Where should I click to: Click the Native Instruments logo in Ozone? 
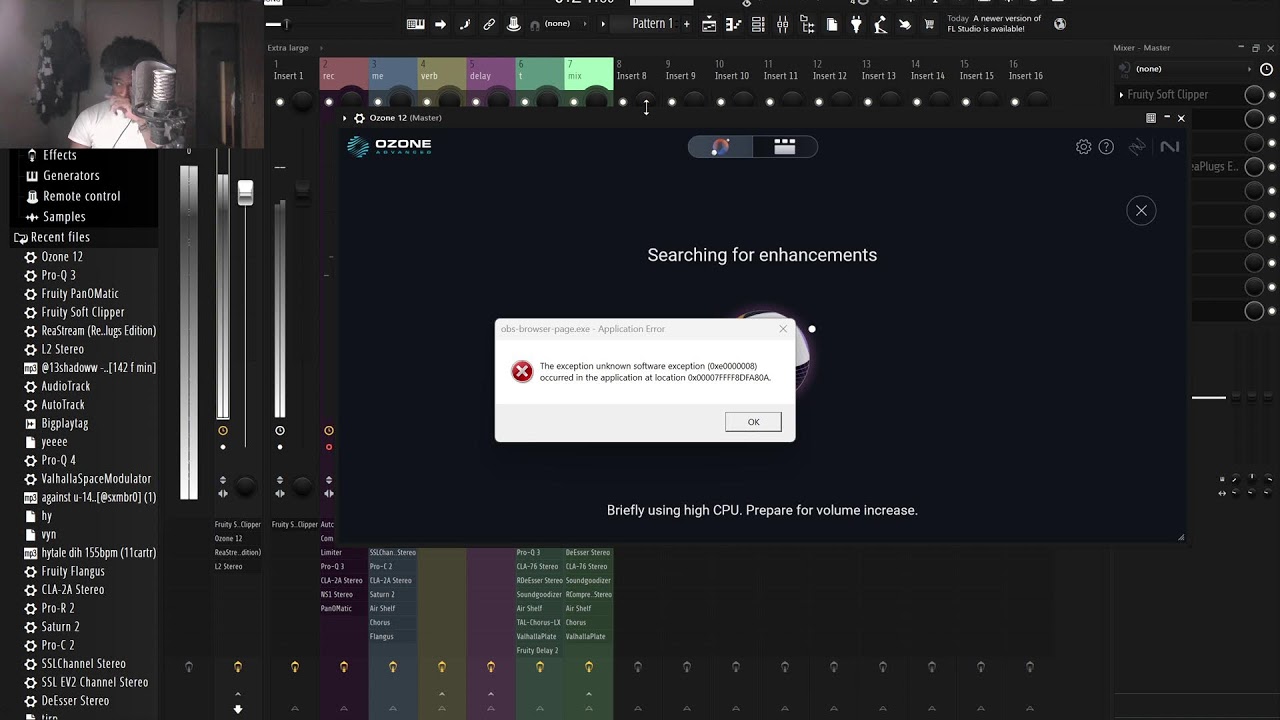point(1169,147)
